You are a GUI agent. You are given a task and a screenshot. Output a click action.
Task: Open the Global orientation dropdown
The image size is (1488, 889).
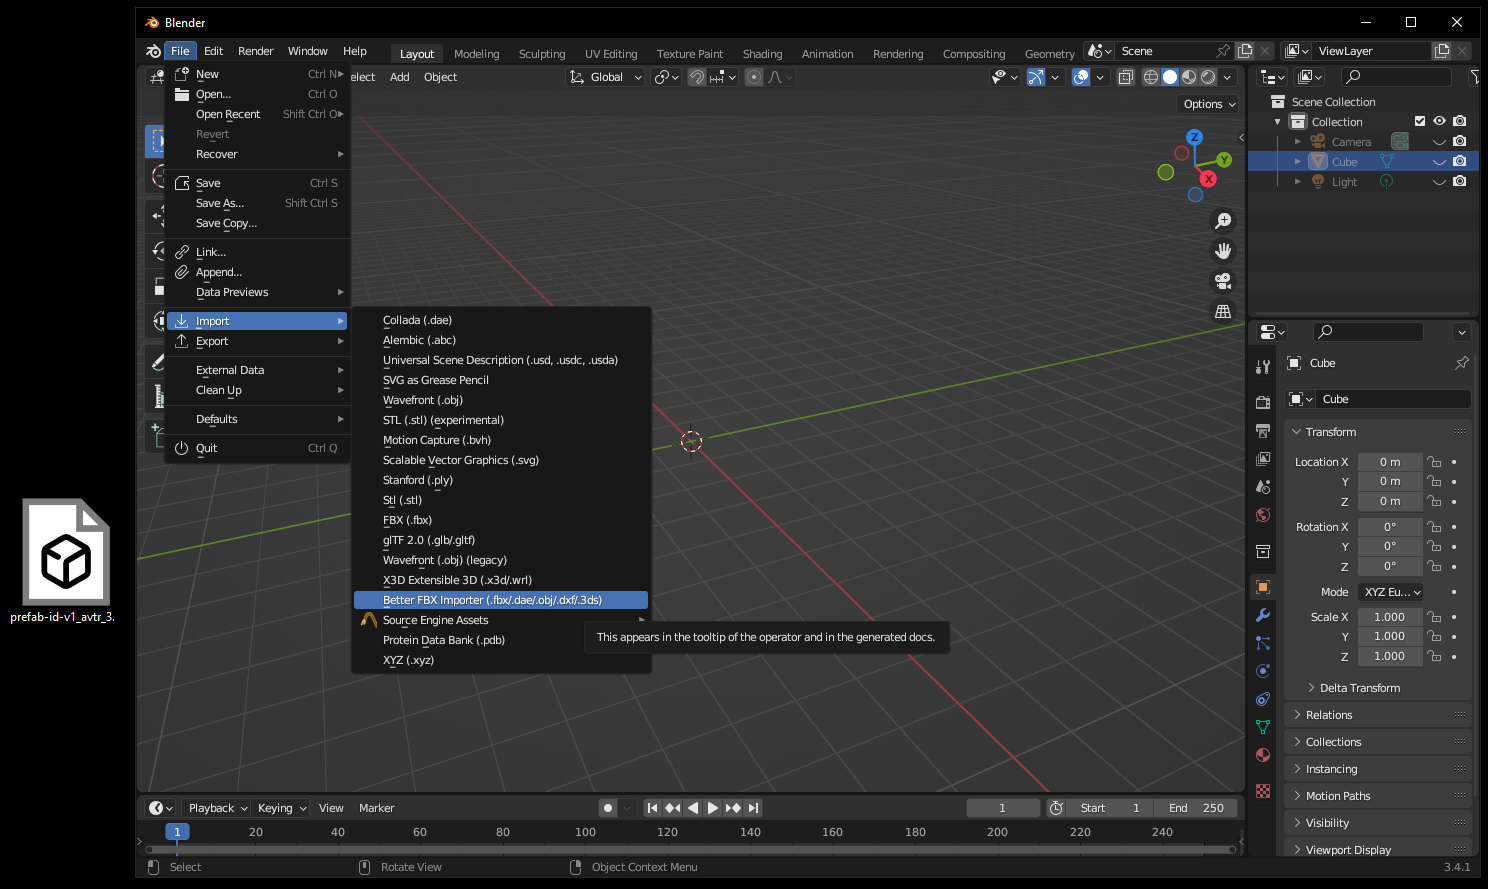(606, 77)
